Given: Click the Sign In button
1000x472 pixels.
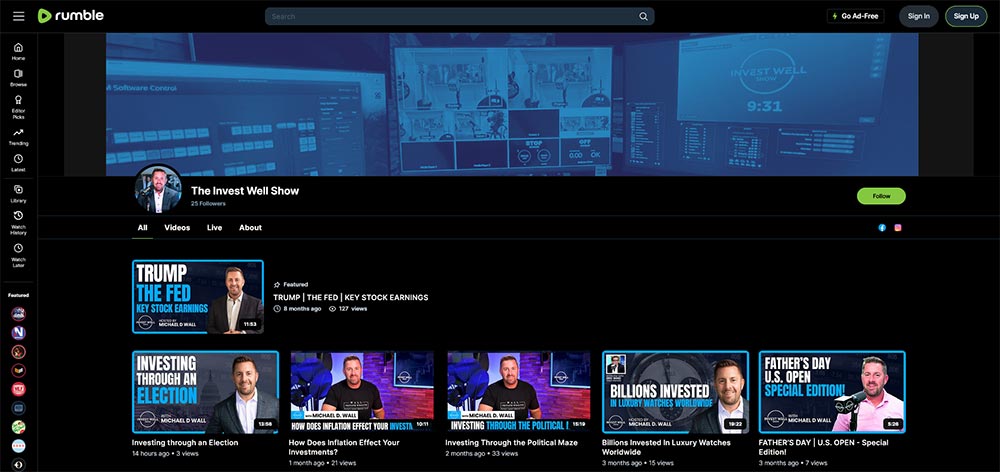Looking at the screenshot, I should pos(918,16).
